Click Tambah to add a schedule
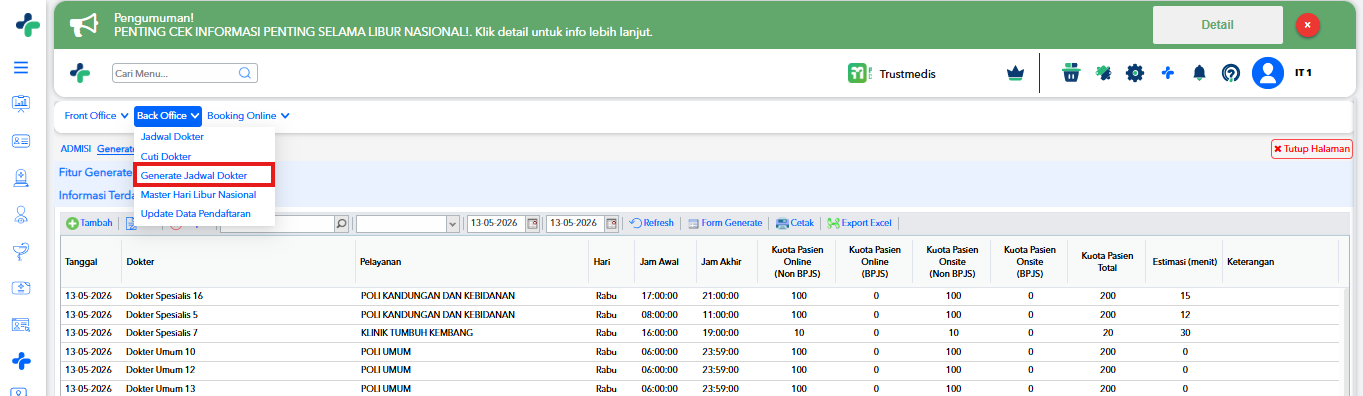Viewport: 1363px width, 396px height. tap(89, 223)
